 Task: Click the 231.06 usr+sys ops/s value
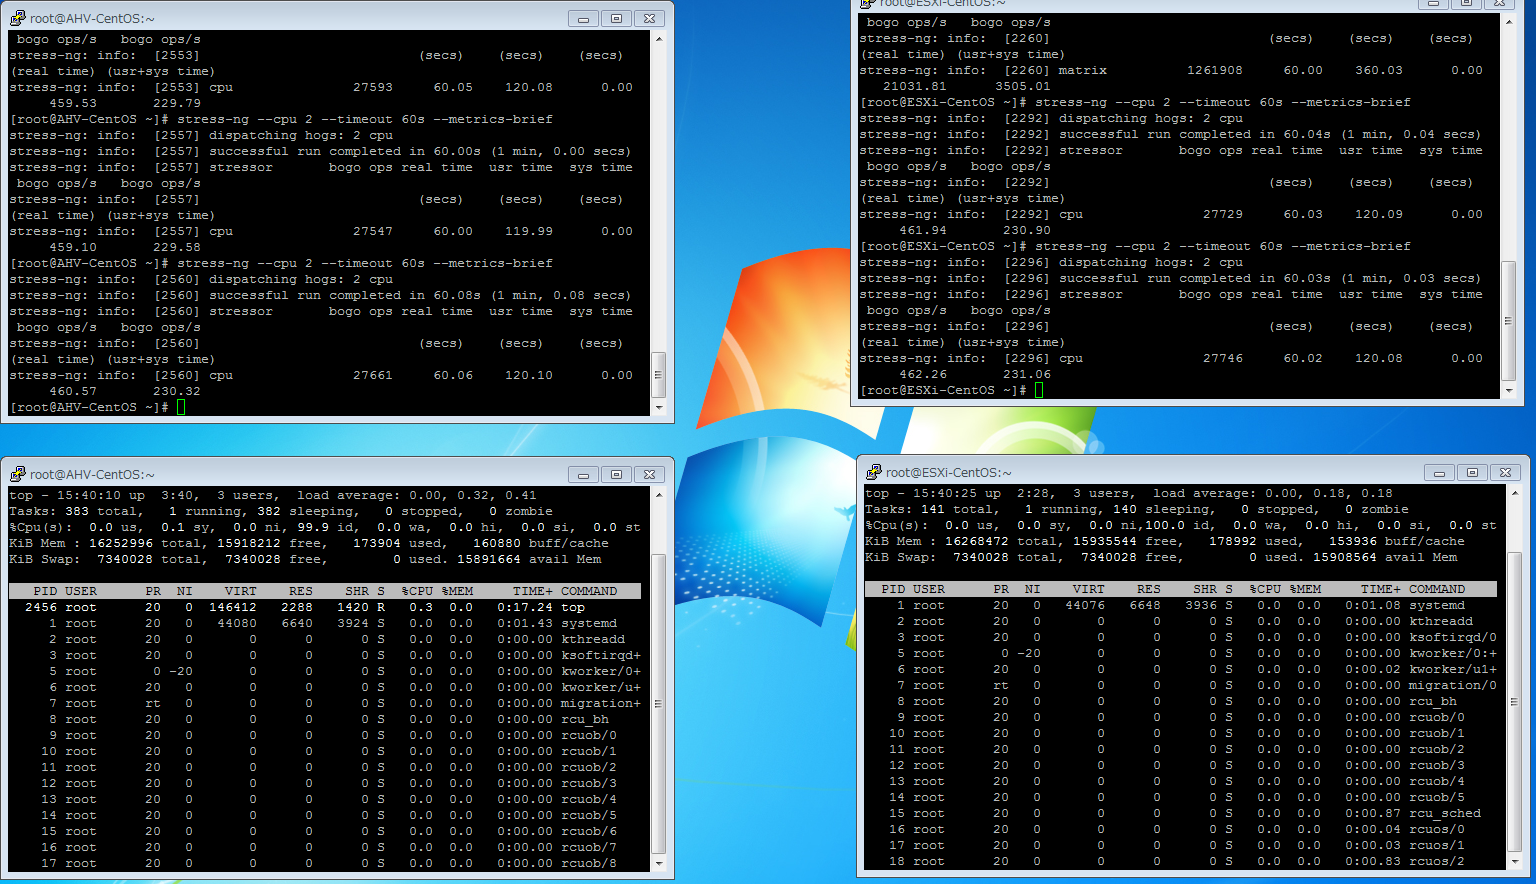click(1027, 374)
